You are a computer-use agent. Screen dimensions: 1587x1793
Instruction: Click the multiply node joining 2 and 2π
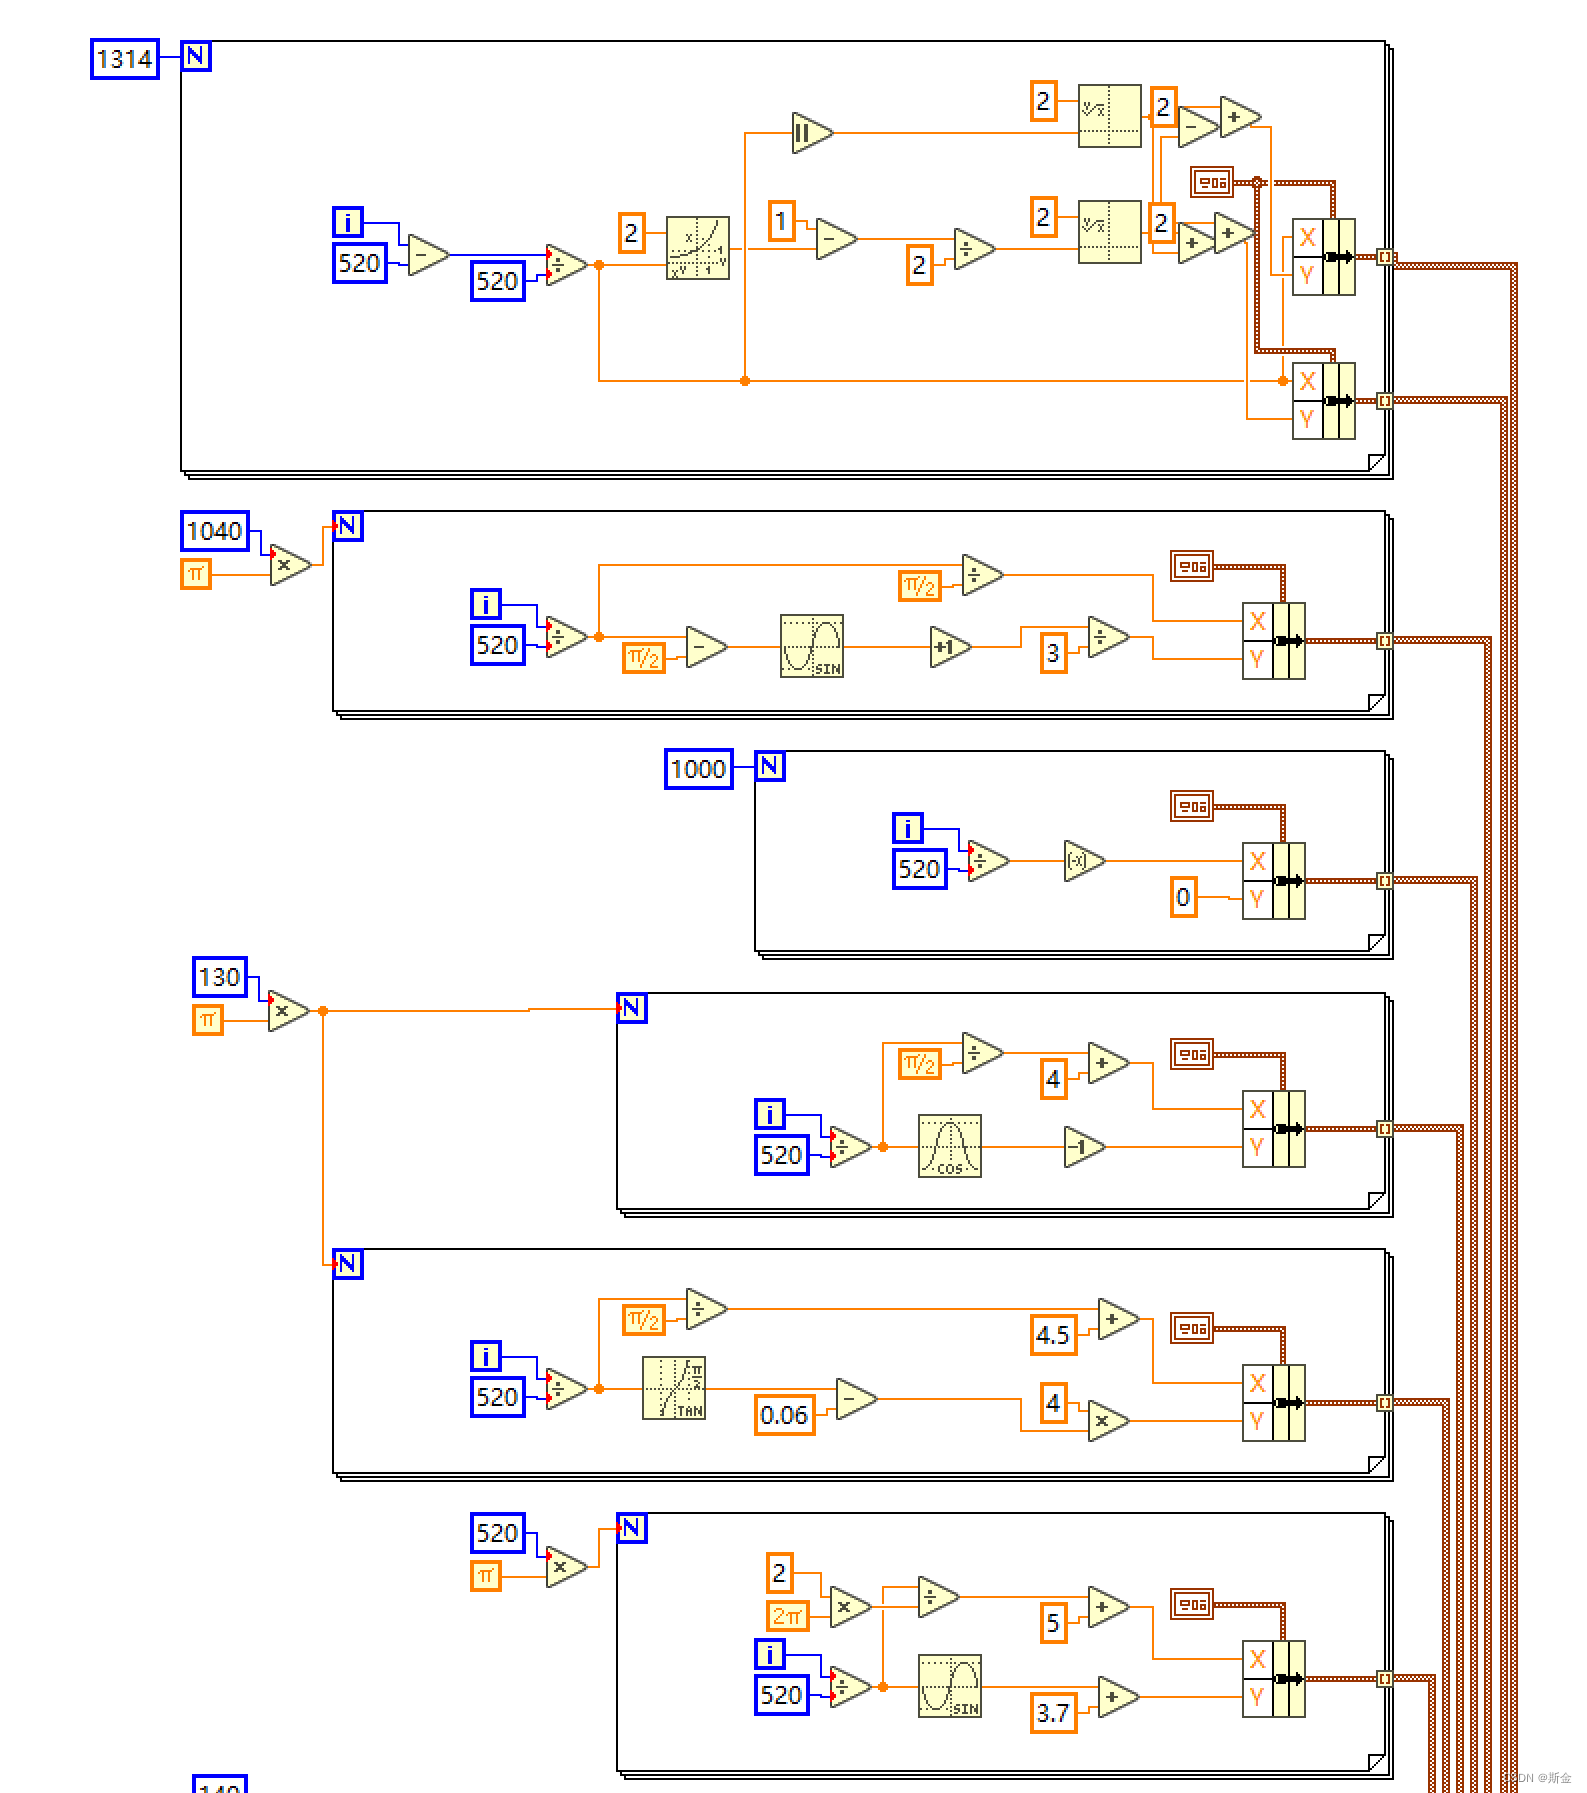click(849, 1607)
